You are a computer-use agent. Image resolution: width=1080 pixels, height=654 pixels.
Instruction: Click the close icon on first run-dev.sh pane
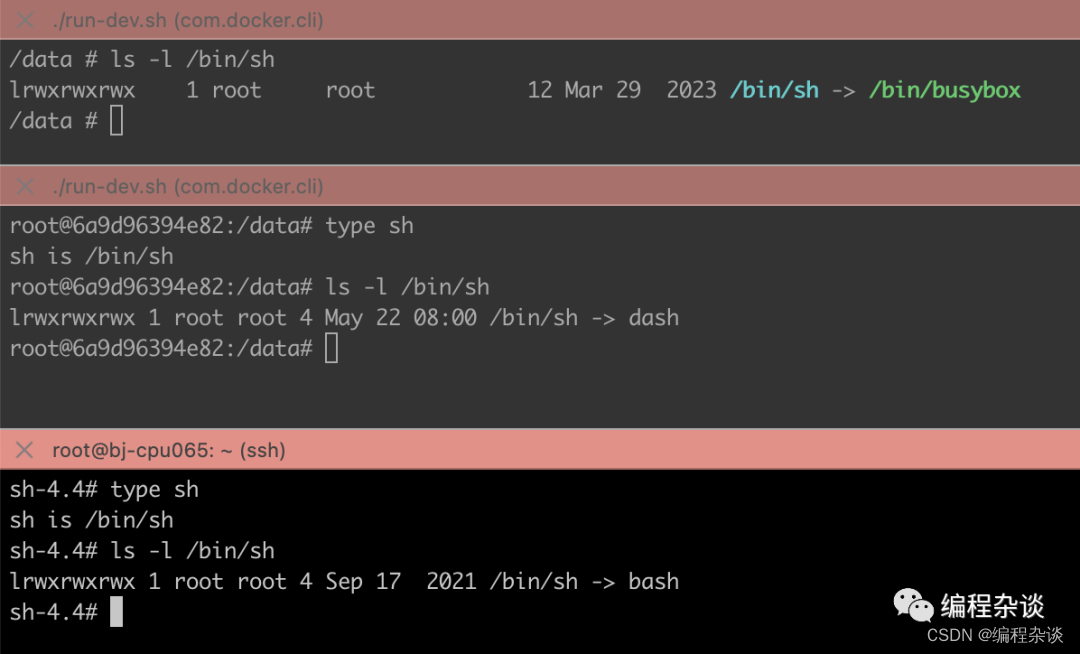[24, 20]
